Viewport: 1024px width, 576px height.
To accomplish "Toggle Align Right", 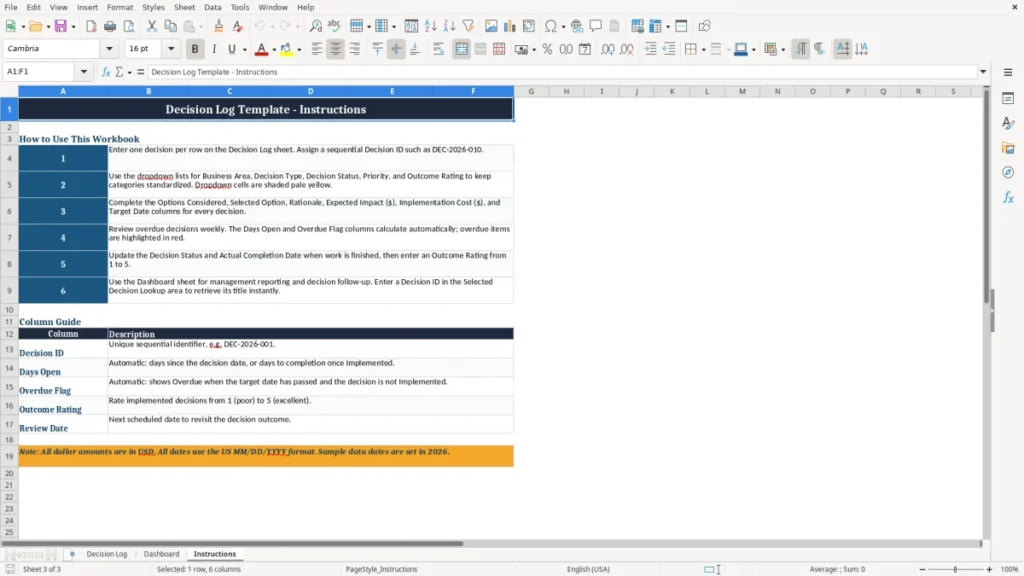I will 355,49.
